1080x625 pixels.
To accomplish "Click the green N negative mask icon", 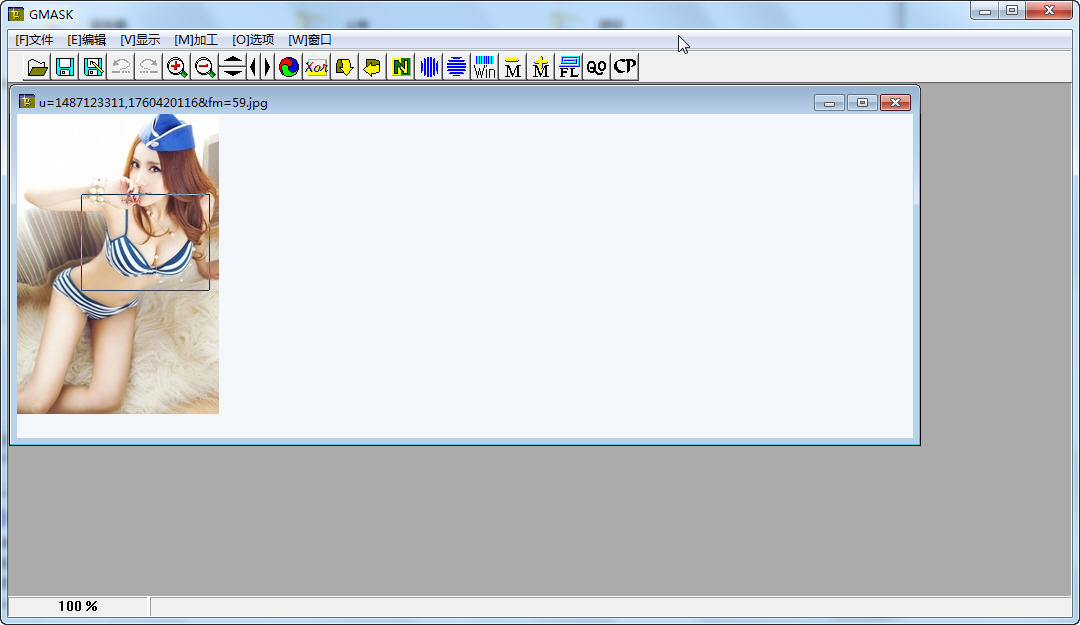I will (x=401, y=67).
